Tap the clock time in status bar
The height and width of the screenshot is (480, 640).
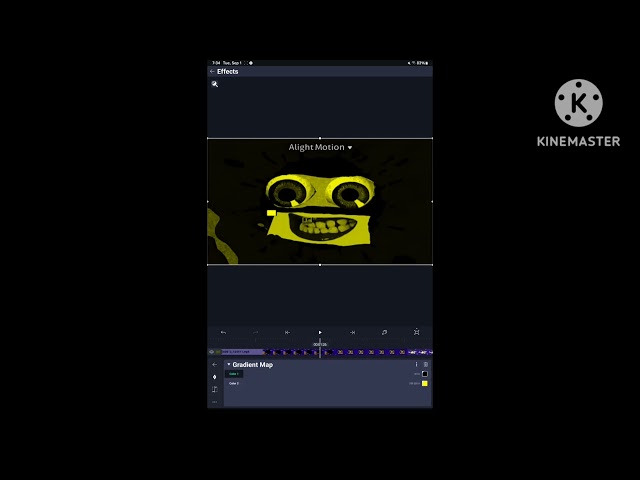pos(216,63)
